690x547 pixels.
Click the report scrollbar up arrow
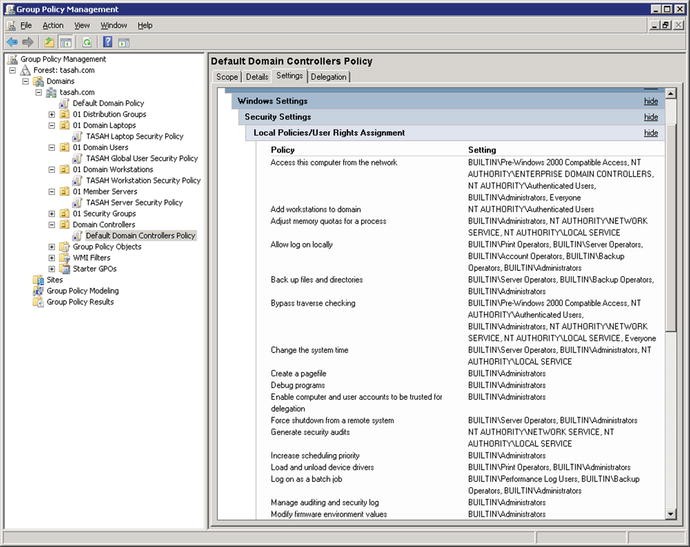(671, 93)
